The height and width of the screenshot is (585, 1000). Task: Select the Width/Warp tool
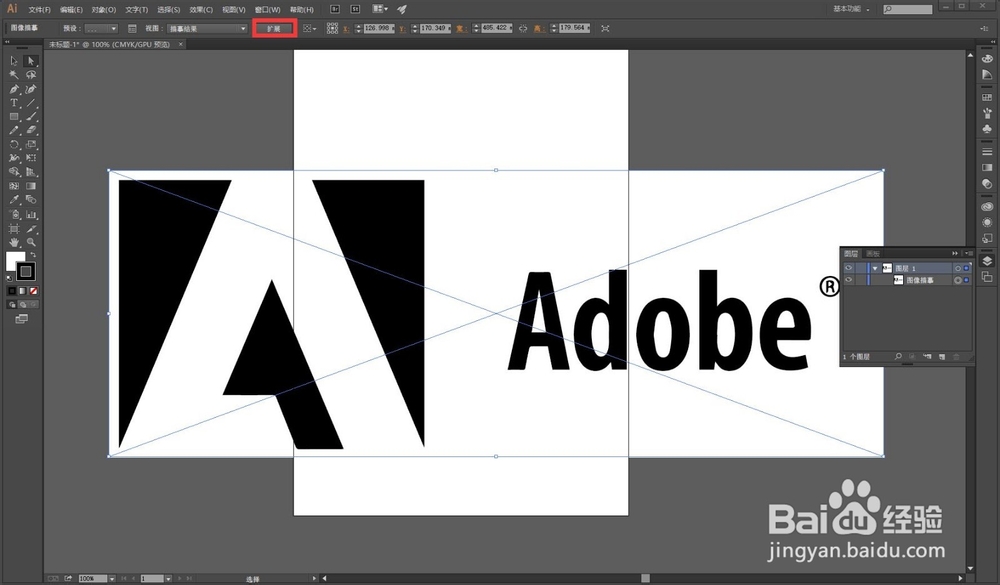pos(14,158)
